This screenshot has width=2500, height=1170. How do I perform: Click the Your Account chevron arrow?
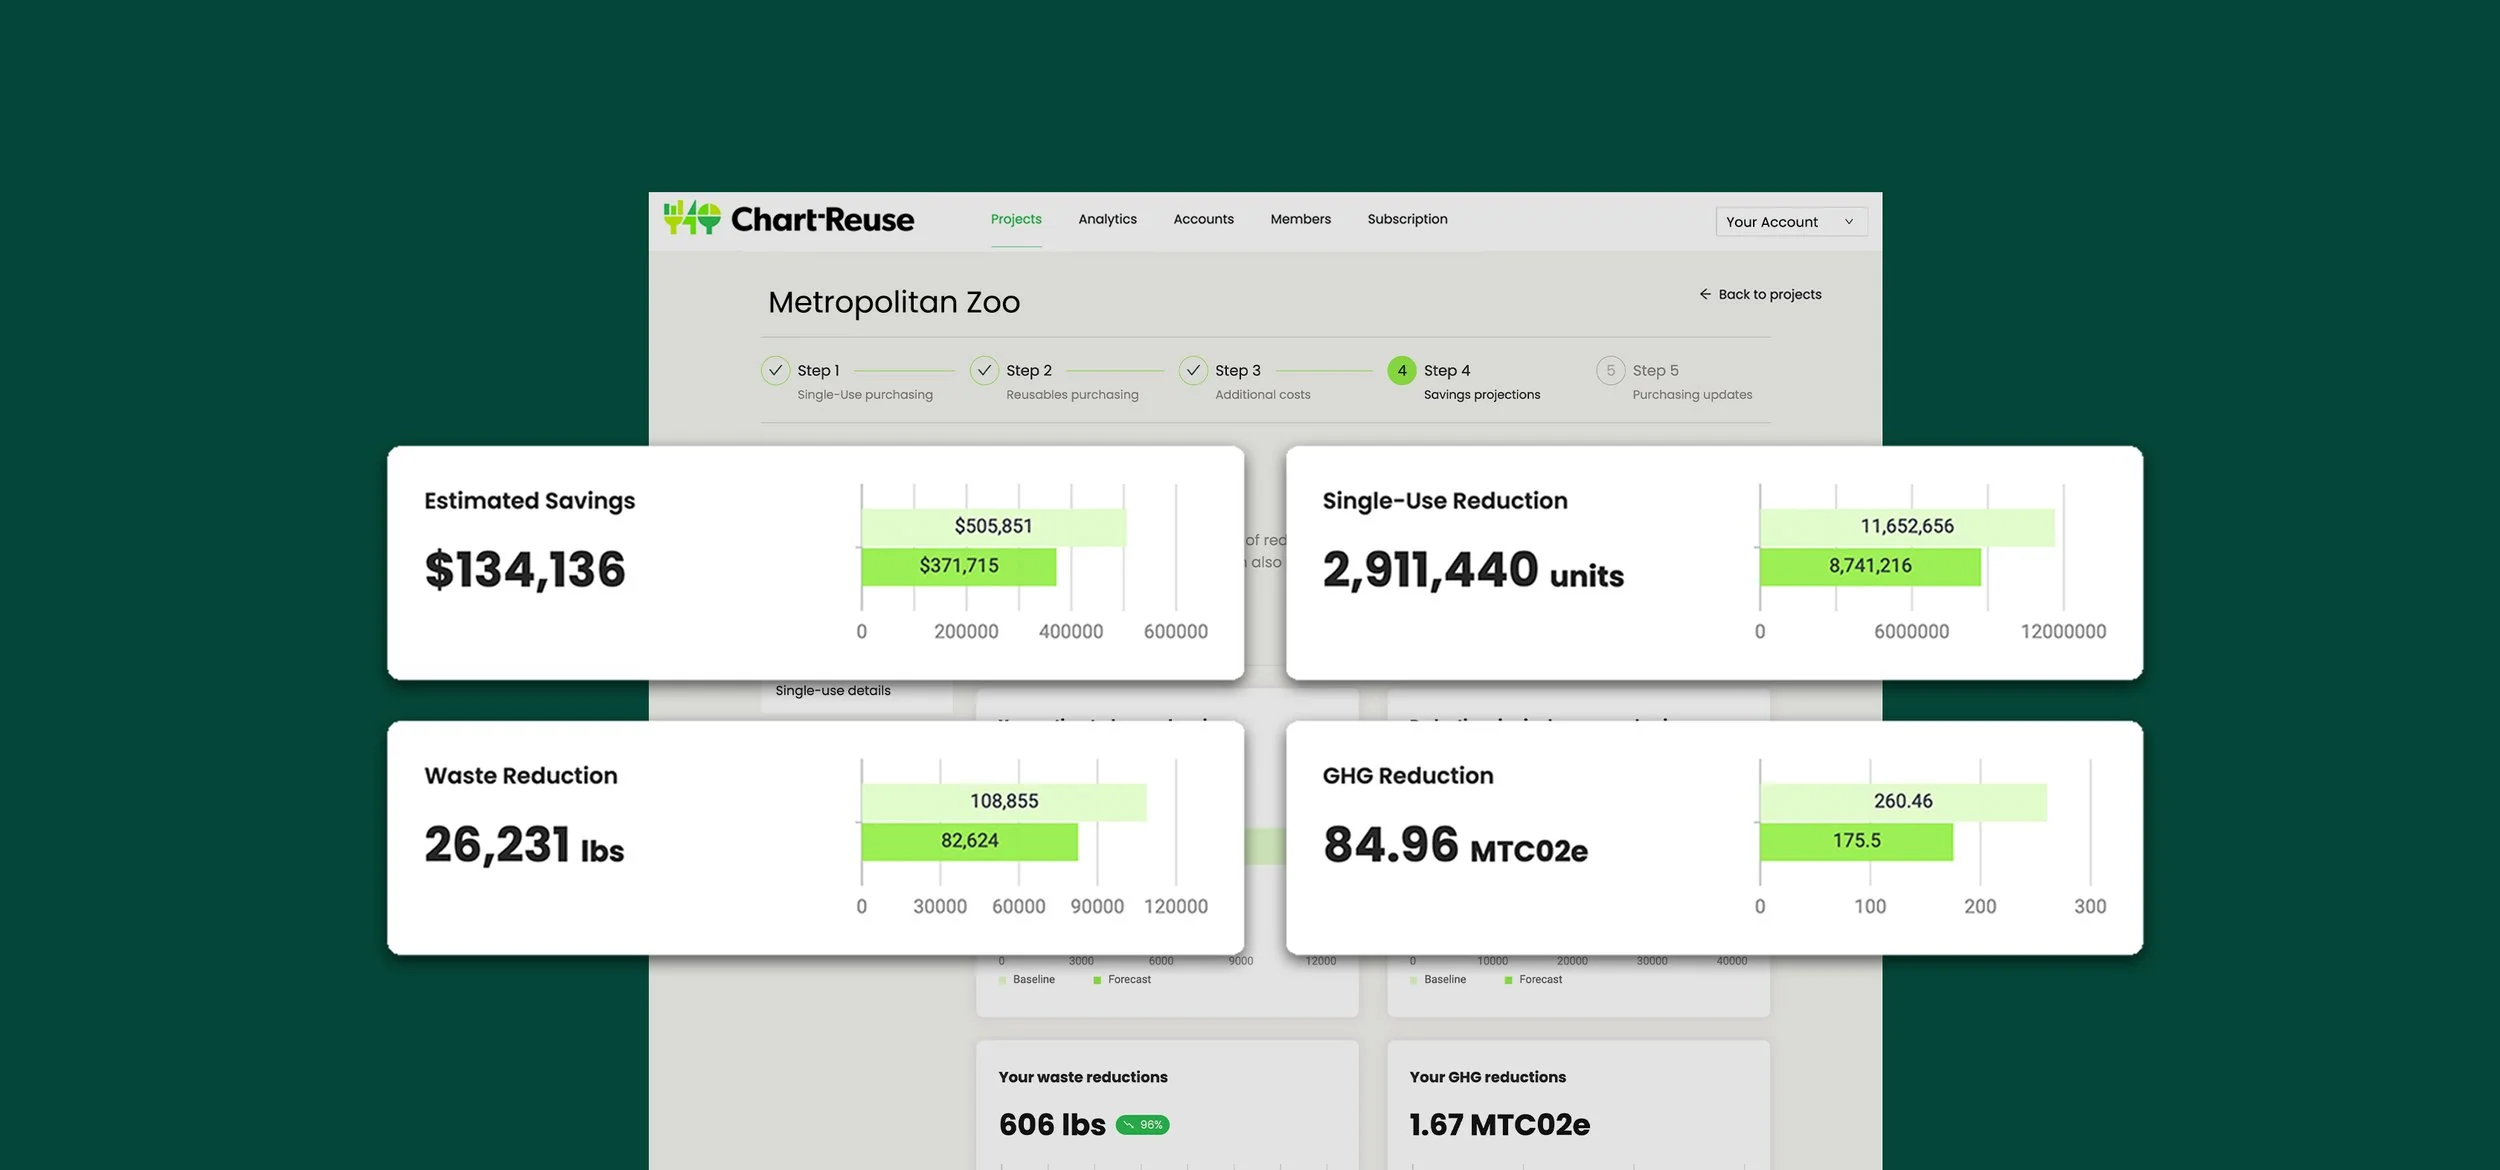(1849, 222)
